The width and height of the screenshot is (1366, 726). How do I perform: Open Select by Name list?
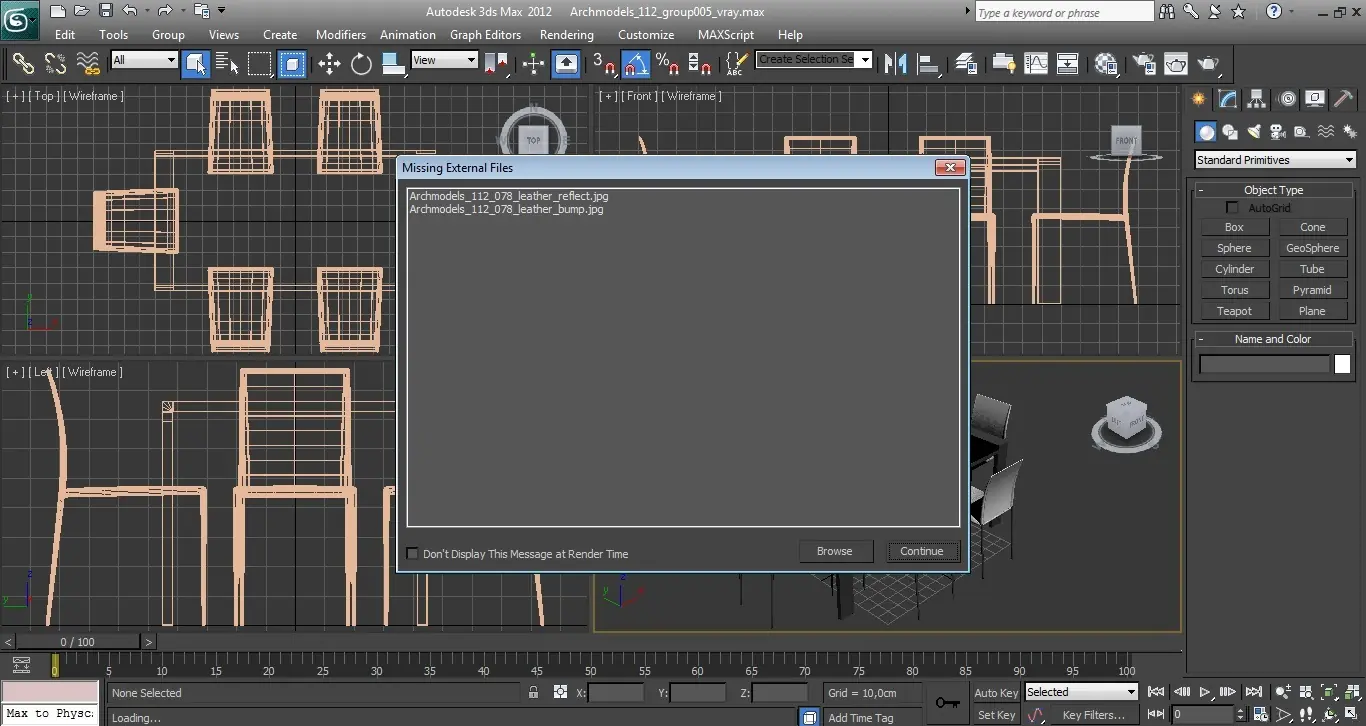[227, 63]
